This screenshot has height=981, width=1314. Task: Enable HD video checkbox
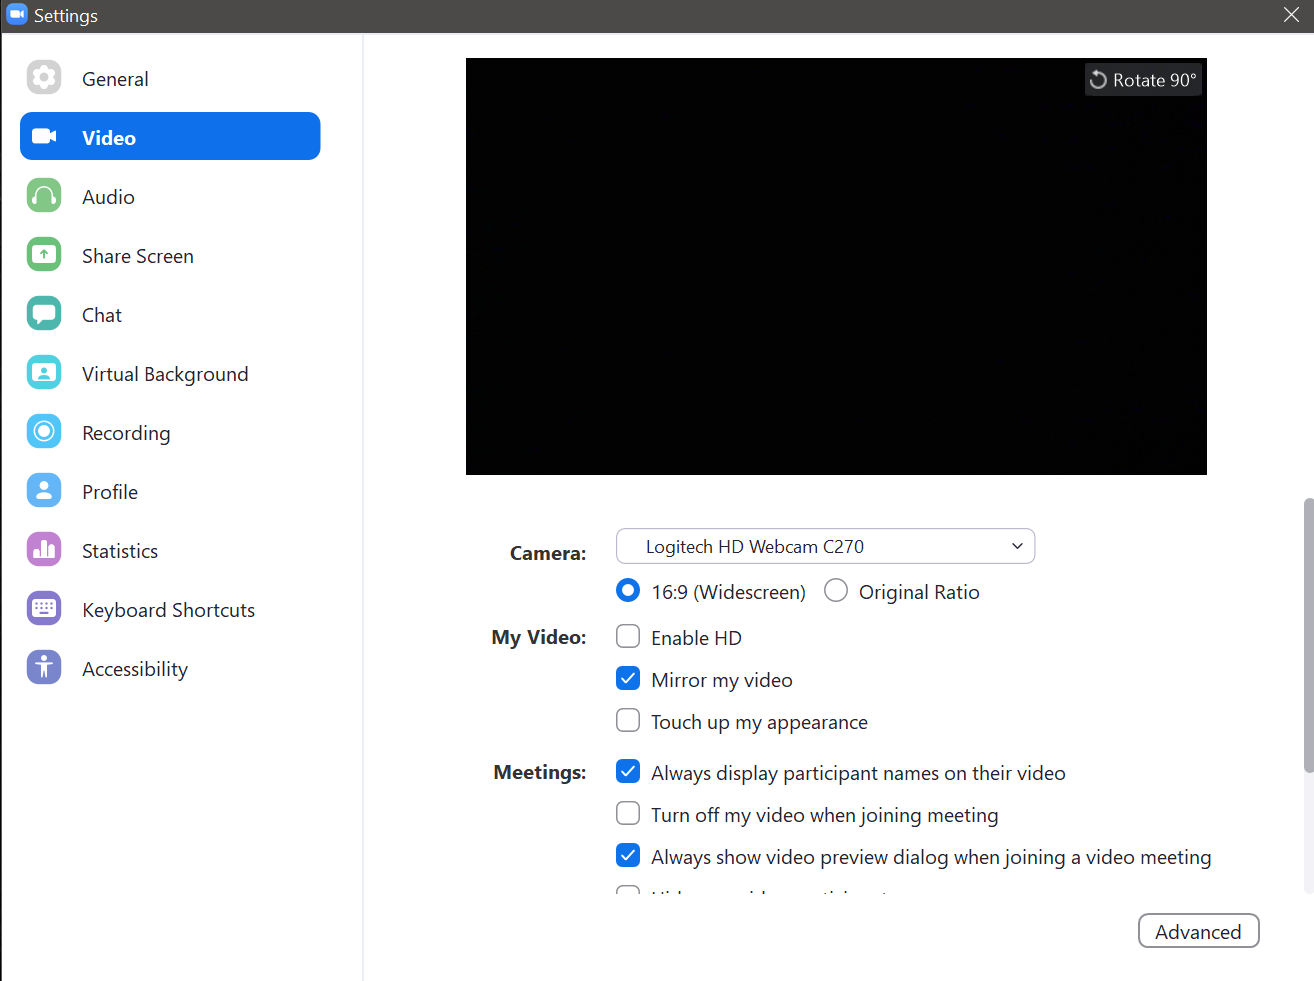(628, 636)
